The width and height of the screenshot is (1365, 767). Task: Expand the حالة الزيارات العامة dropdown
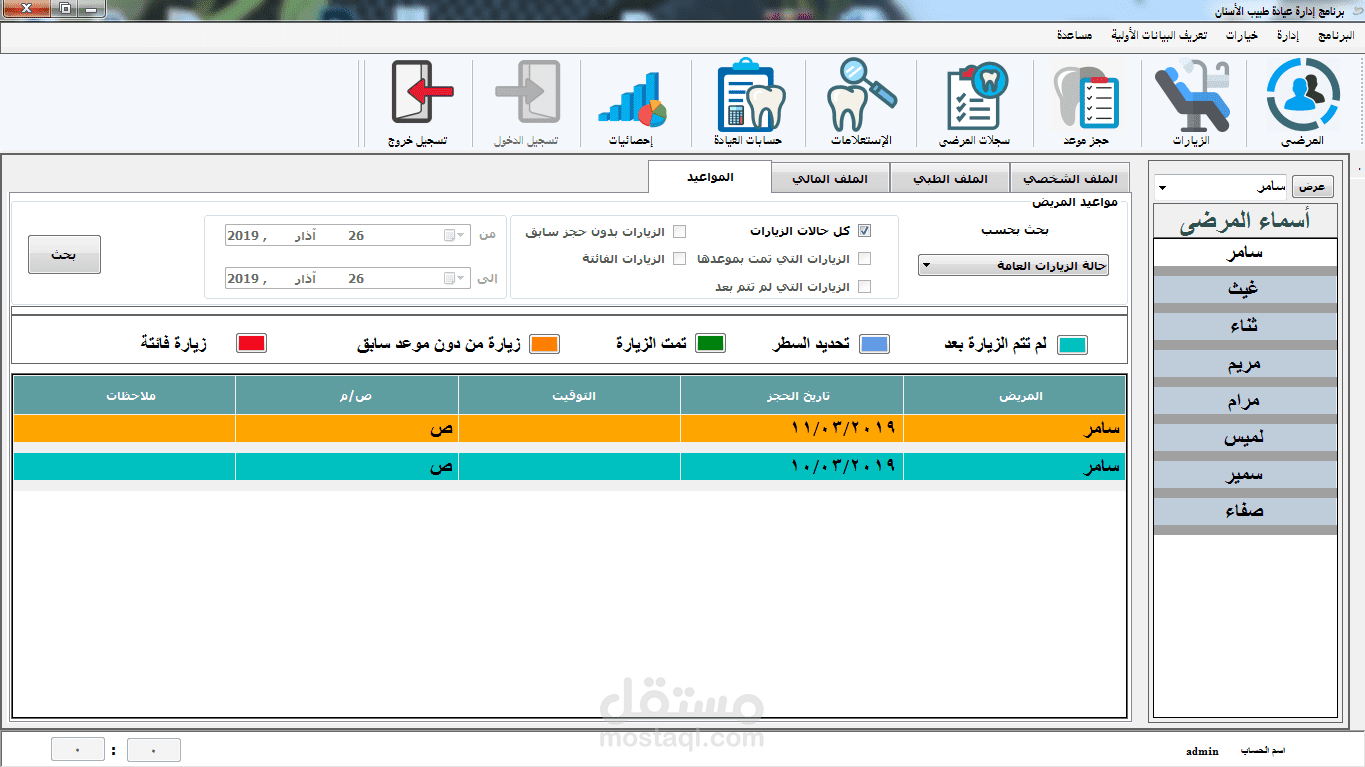[1013, 265]
